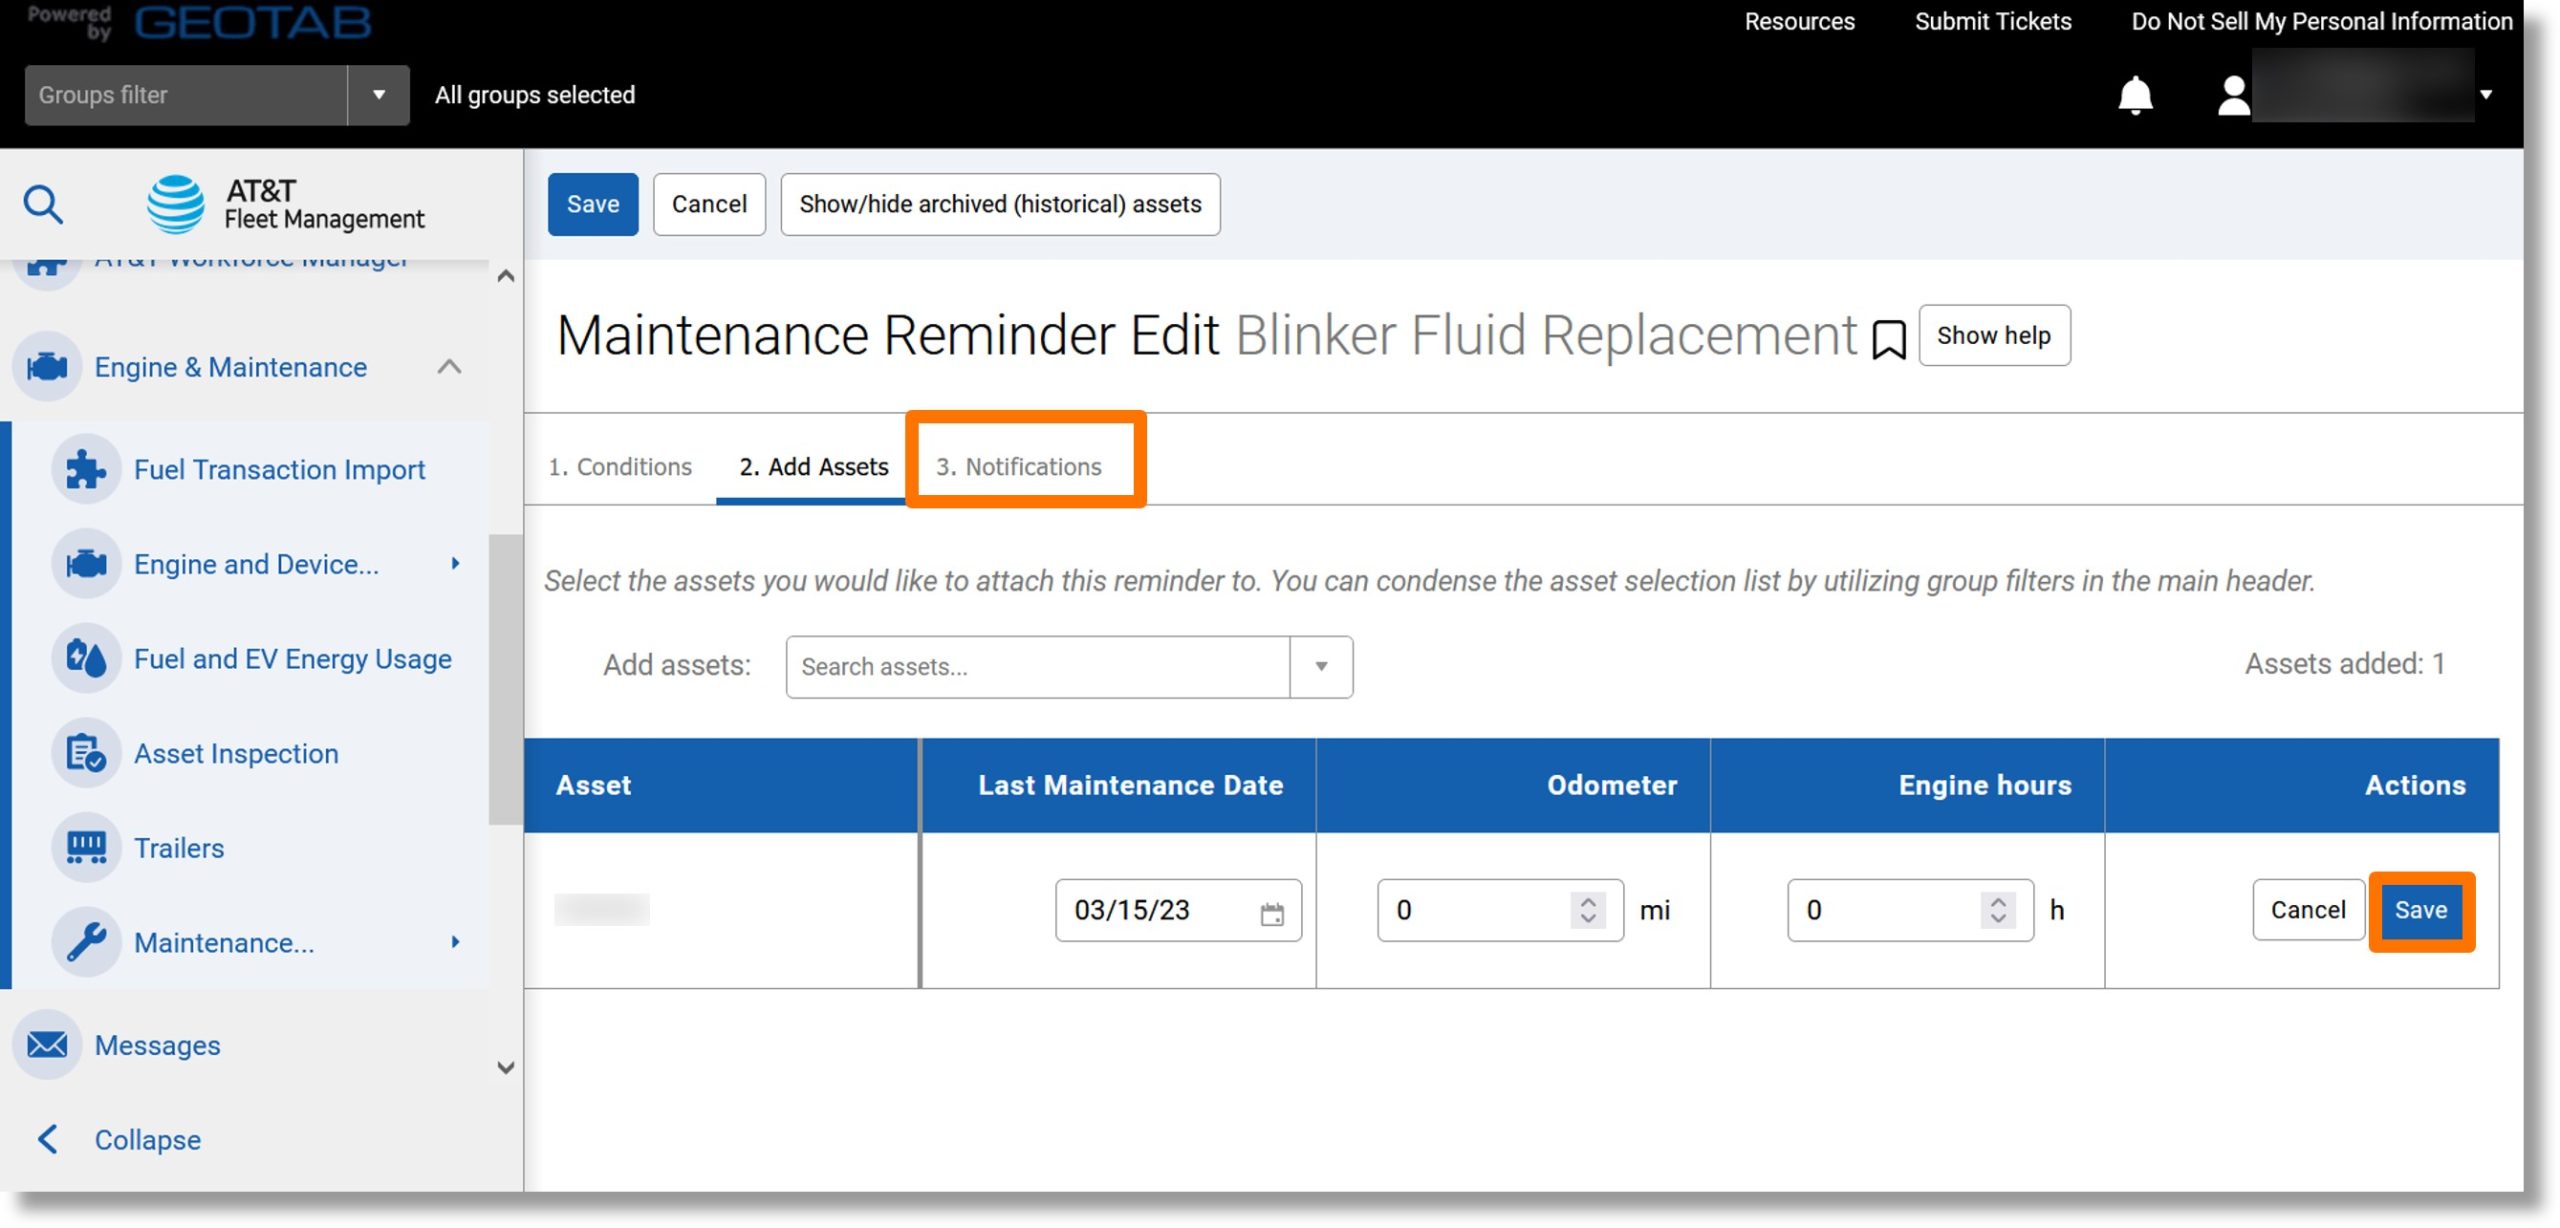
Task: Click the 'Assets added: 1' text
Action: tap(2344, 664)
